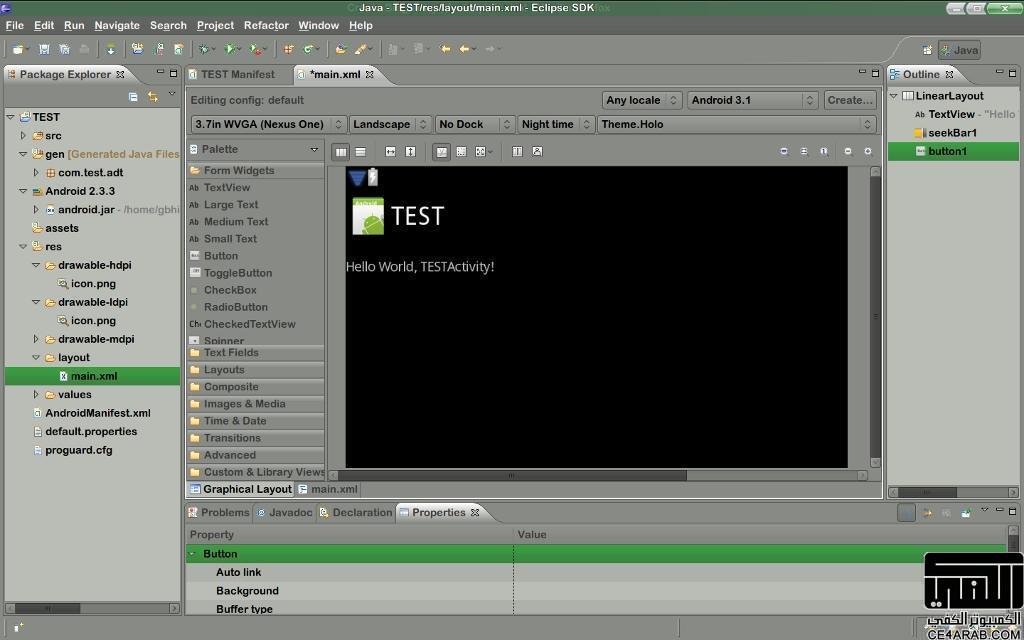Open the Night time dropdown
This screenshot has width=1024, height=640.
[x=556, y=124]
